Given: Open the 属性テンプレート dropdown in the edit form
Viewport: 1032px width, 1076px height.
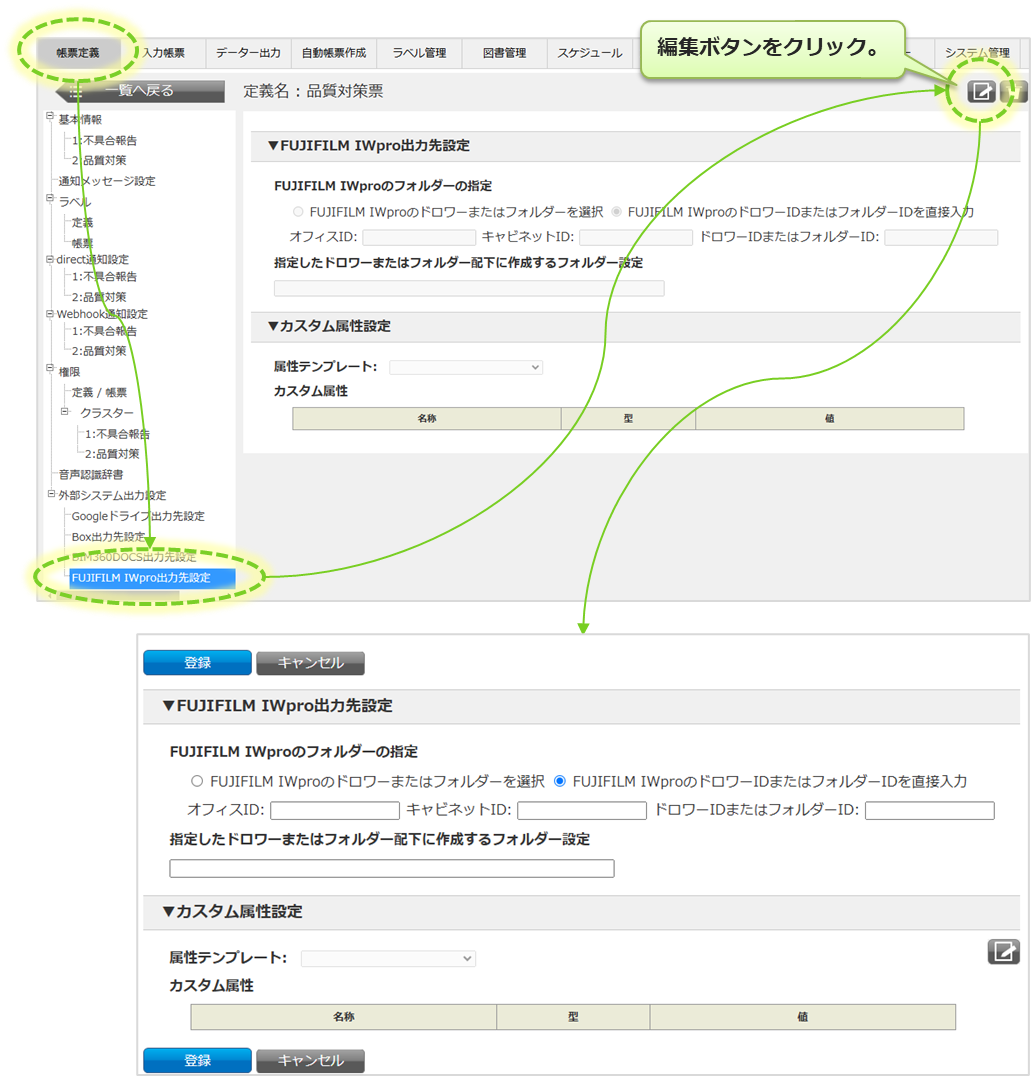Looking at the screenshot, I should coord(388,958).
